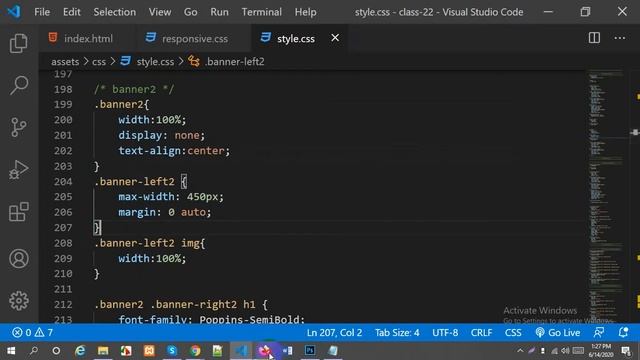Open the View menu
640x360 pixels.
point(160,12)
